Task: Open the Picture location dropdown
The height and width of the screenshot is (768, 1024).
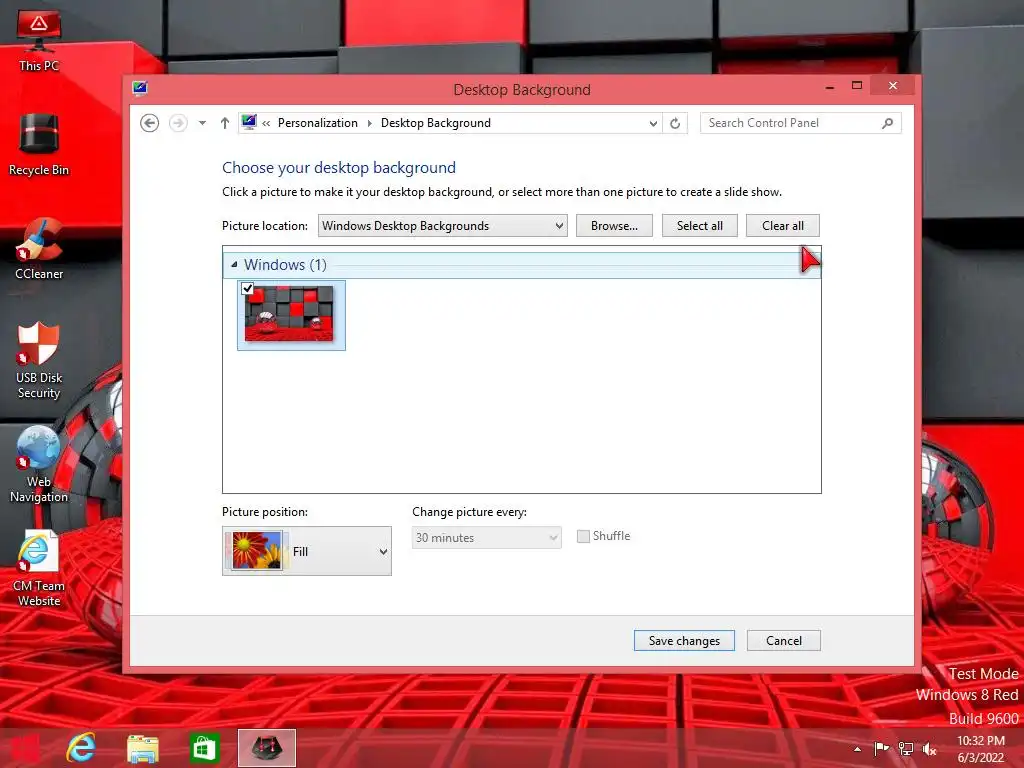Action: point(443,225)
